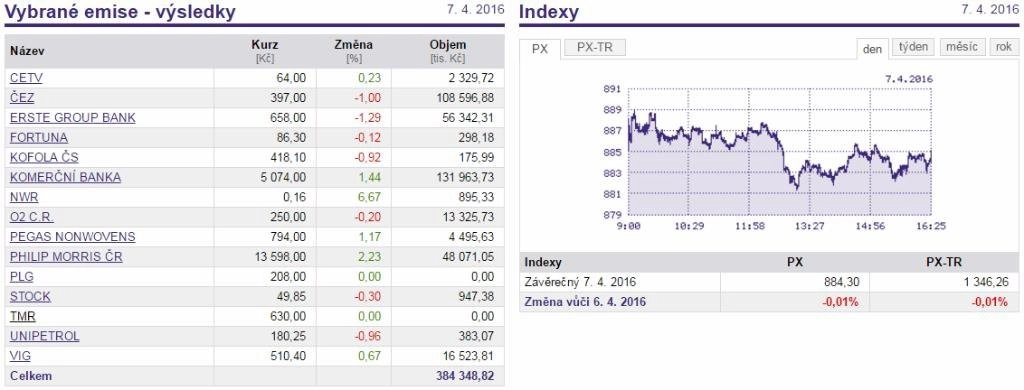The image size is (1024, 390).
Task: Open the PHILIP MORRIS ČR link
Action: coord(66,257)
